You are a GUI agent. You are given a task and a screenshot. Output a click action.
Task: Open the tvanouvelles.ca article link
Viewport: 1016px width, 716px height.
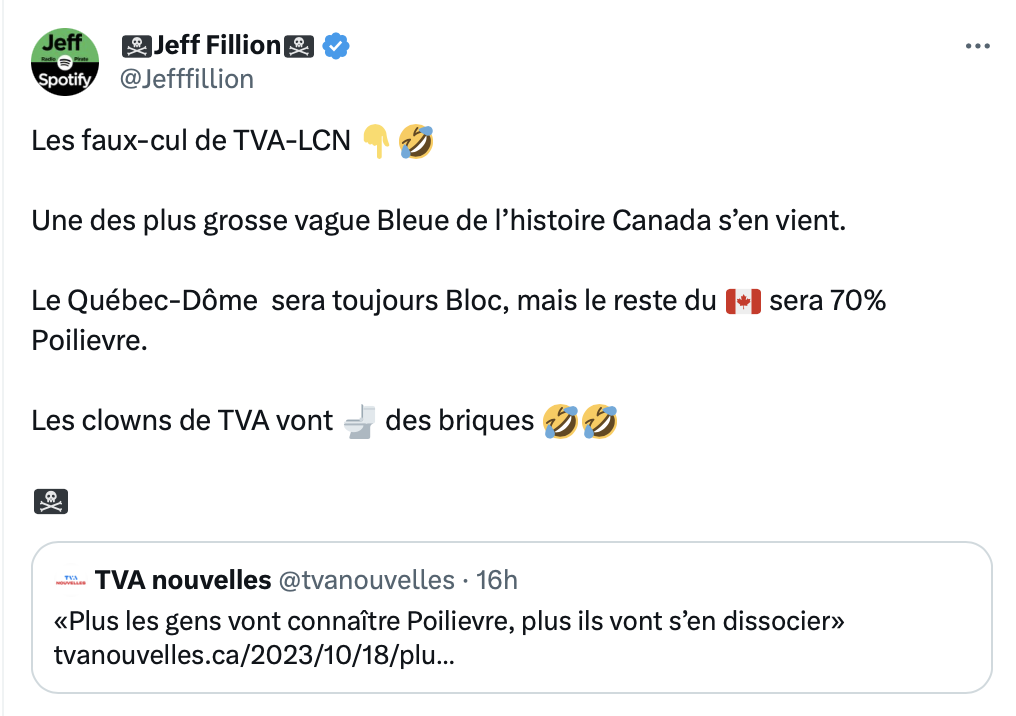(x=254, y=655)
